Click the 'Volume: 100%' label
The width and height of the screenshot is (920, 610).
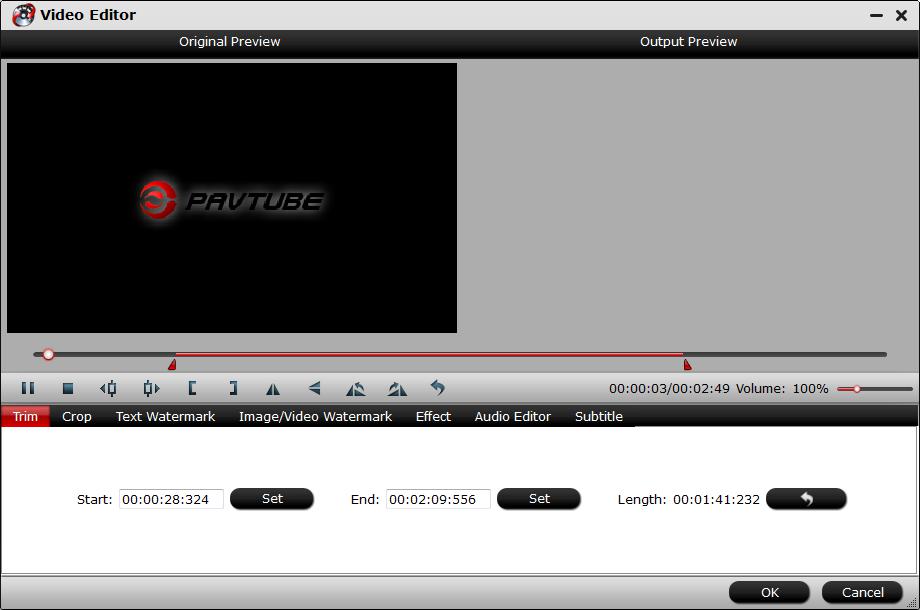[782, 388]
